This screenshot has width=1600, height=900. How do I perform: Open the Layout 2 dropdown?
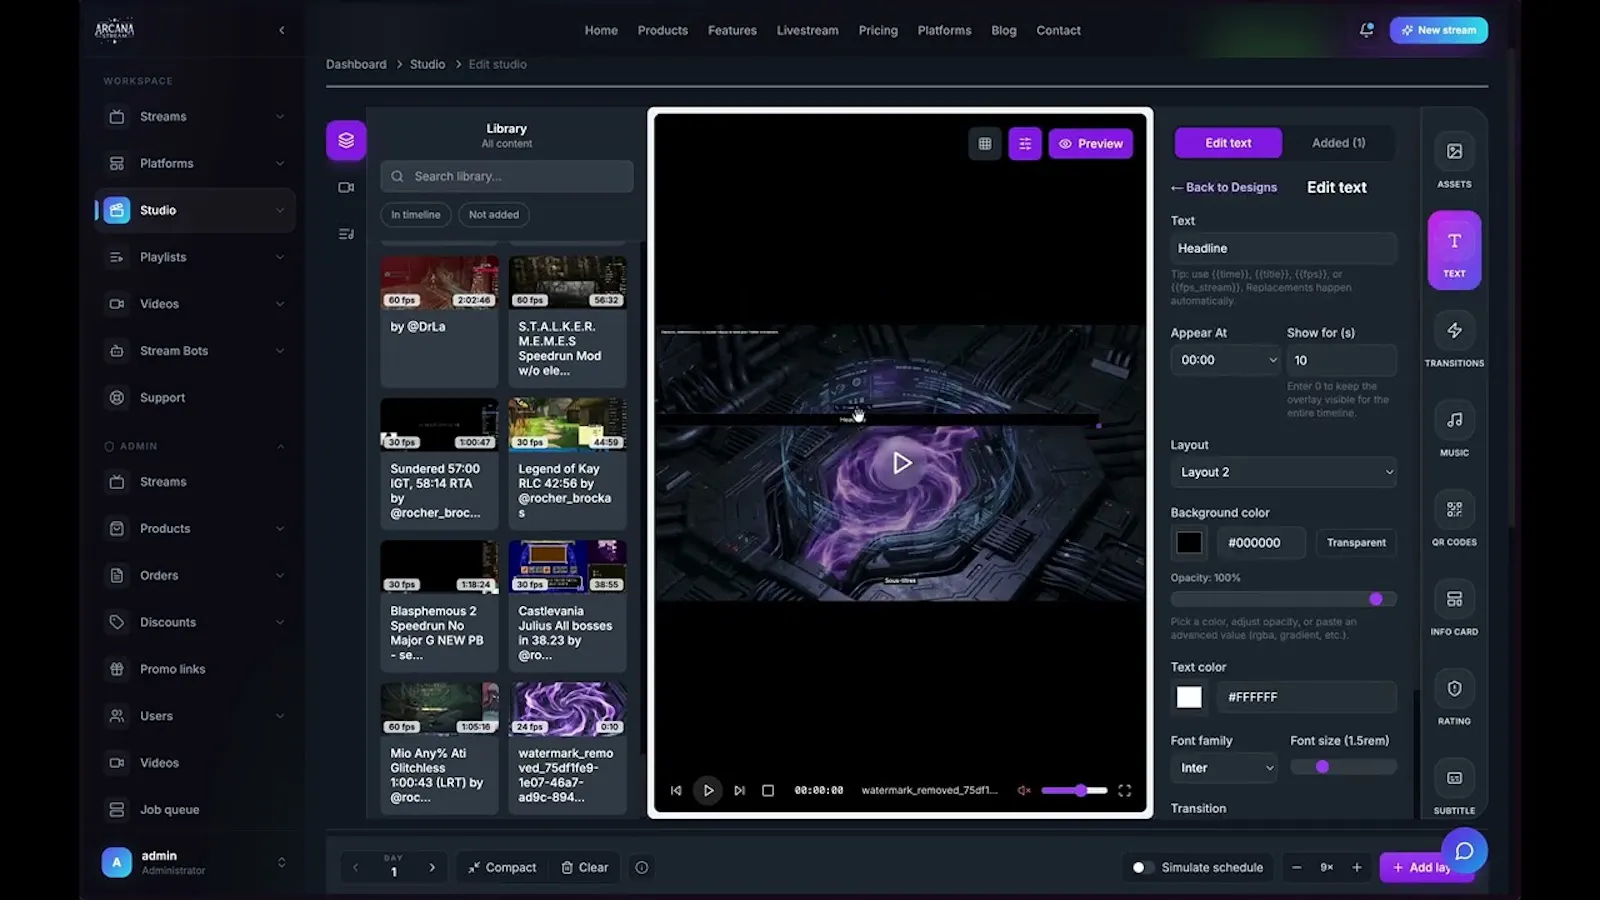tap(1284, 472)
